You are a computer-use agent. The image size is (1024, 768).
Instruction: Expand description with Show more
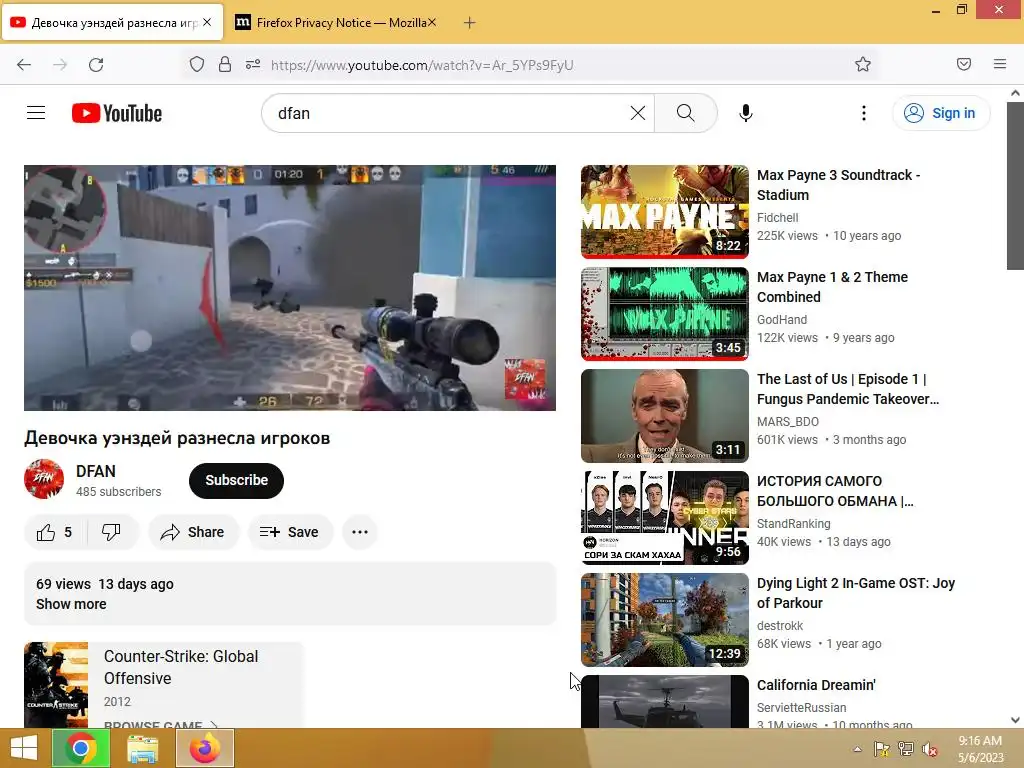pos(71,604)
